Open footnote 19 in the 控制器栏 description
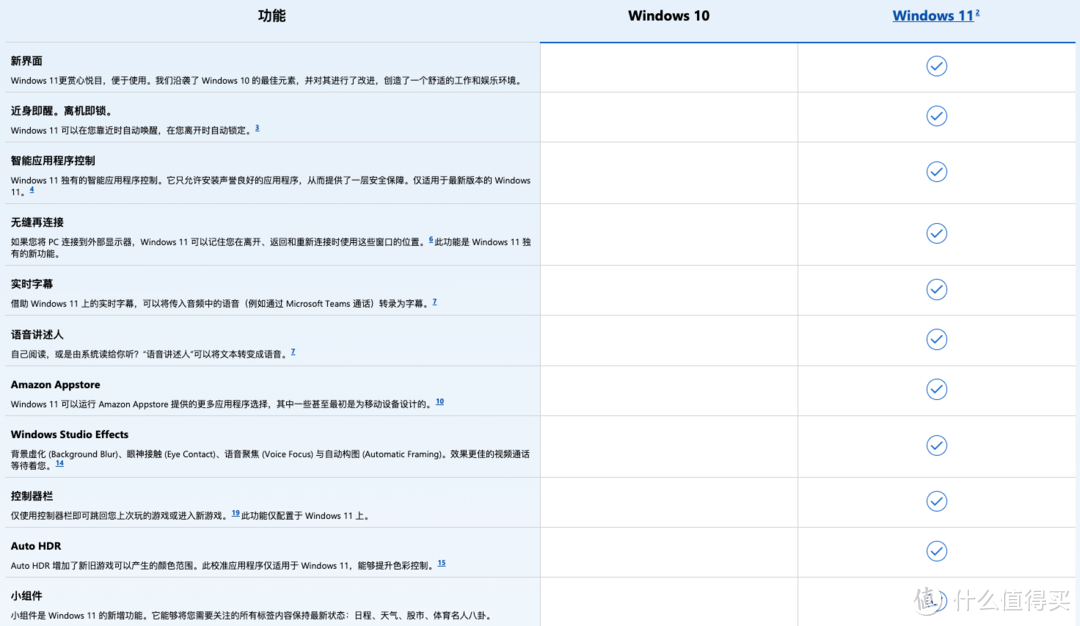Image resolution: width=1080 pixels, height=626 pixels. click(236, 513)
